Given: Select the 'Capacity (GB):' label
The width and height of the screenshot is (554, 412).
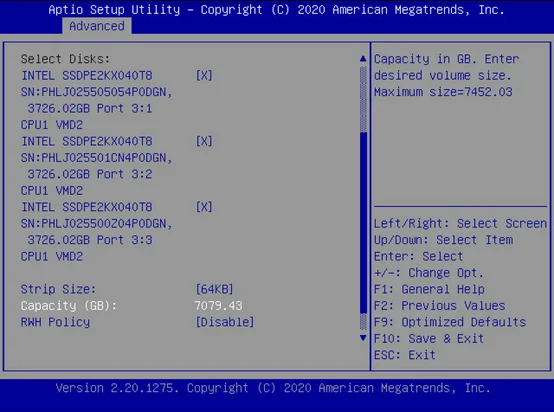Looking at the screenshot, I should click(x=69, y=306).
